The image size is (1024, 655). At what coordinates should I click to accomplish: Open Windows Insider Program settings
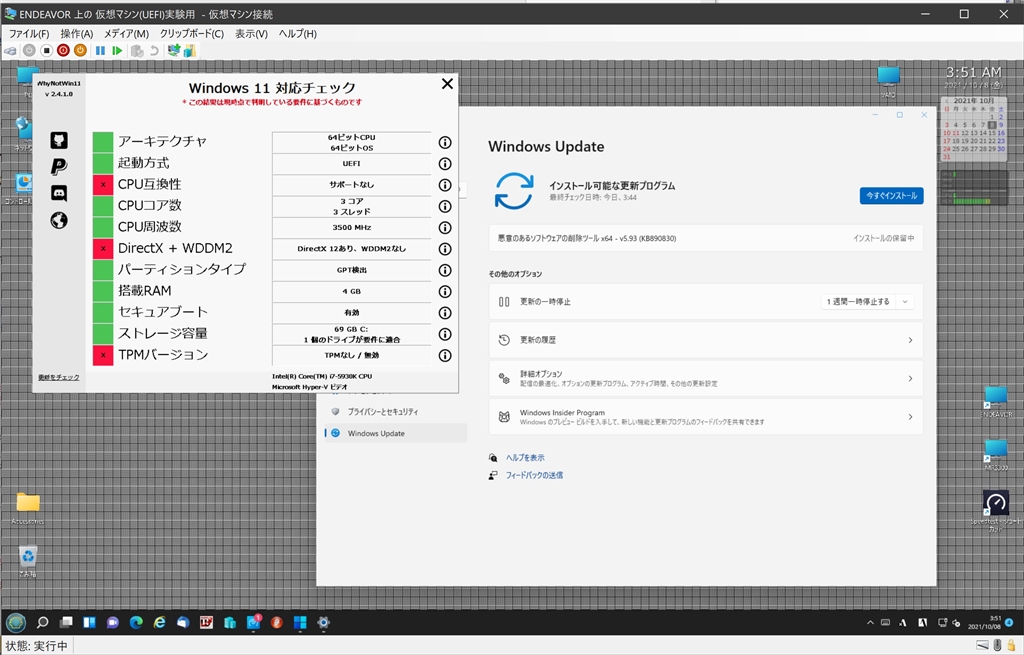[705, 417]
